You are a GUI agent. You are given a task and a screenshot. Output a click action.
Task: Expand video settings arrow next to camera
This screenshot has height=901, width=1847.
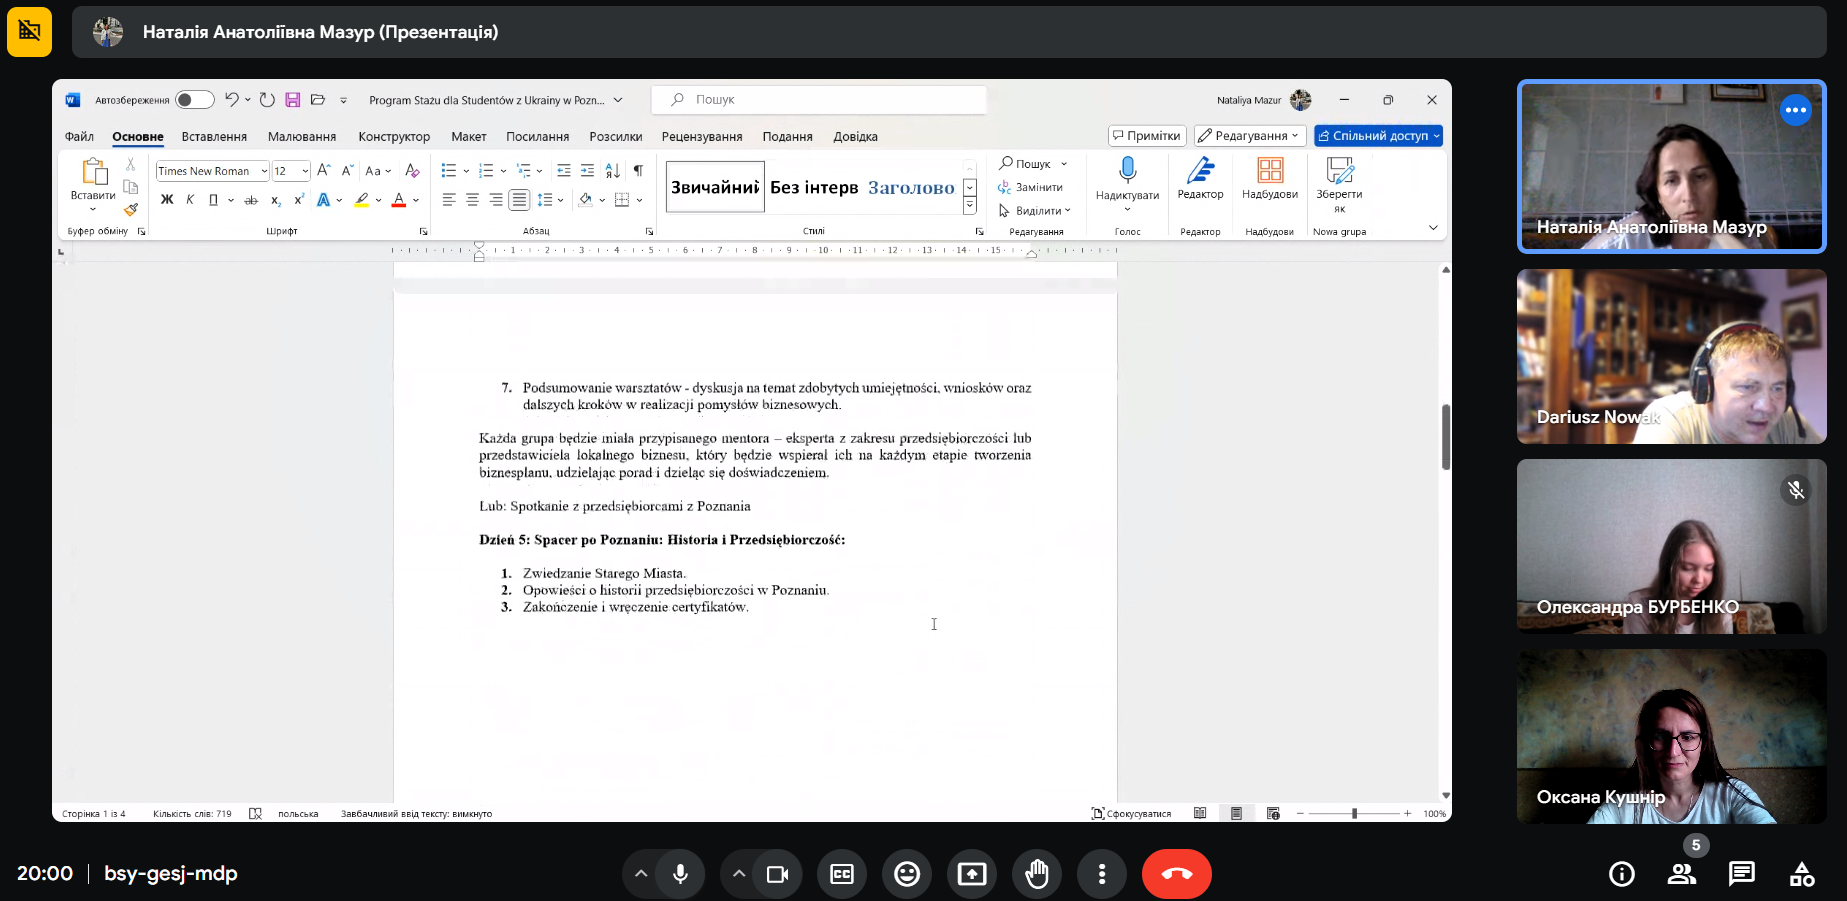[x=739, y=874]
